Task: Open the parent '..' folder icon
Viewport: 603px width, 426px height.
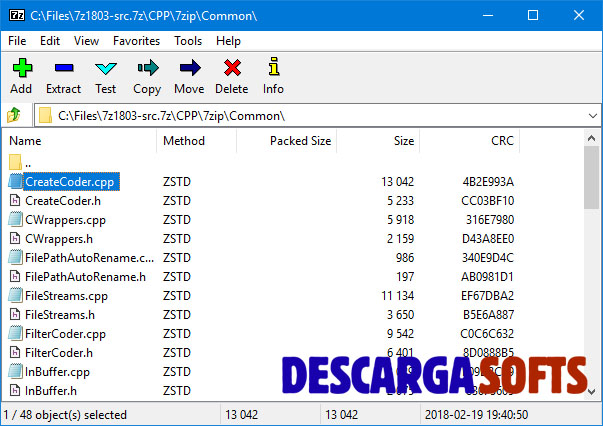Action: [15, 162]
